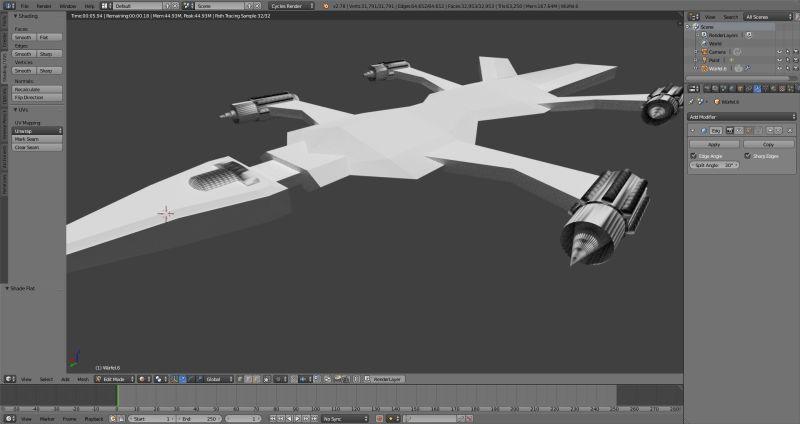Toggle Camera visibility eye icon
This screenshot has height=424, width=800.
[779, 52]
